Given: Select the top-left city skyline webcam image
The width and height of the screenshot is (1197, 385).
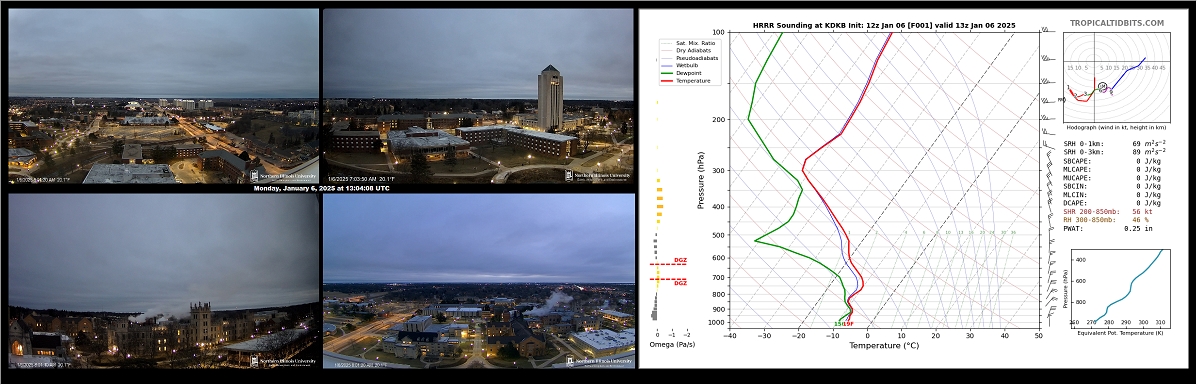Looking at the screenshot, I should pyautogui.click(x=163, y=95).
